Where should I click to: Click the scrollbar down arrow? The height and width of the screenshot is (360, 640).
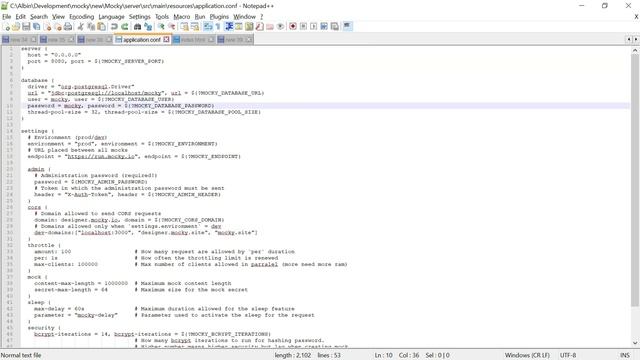(x=635, y=343)
